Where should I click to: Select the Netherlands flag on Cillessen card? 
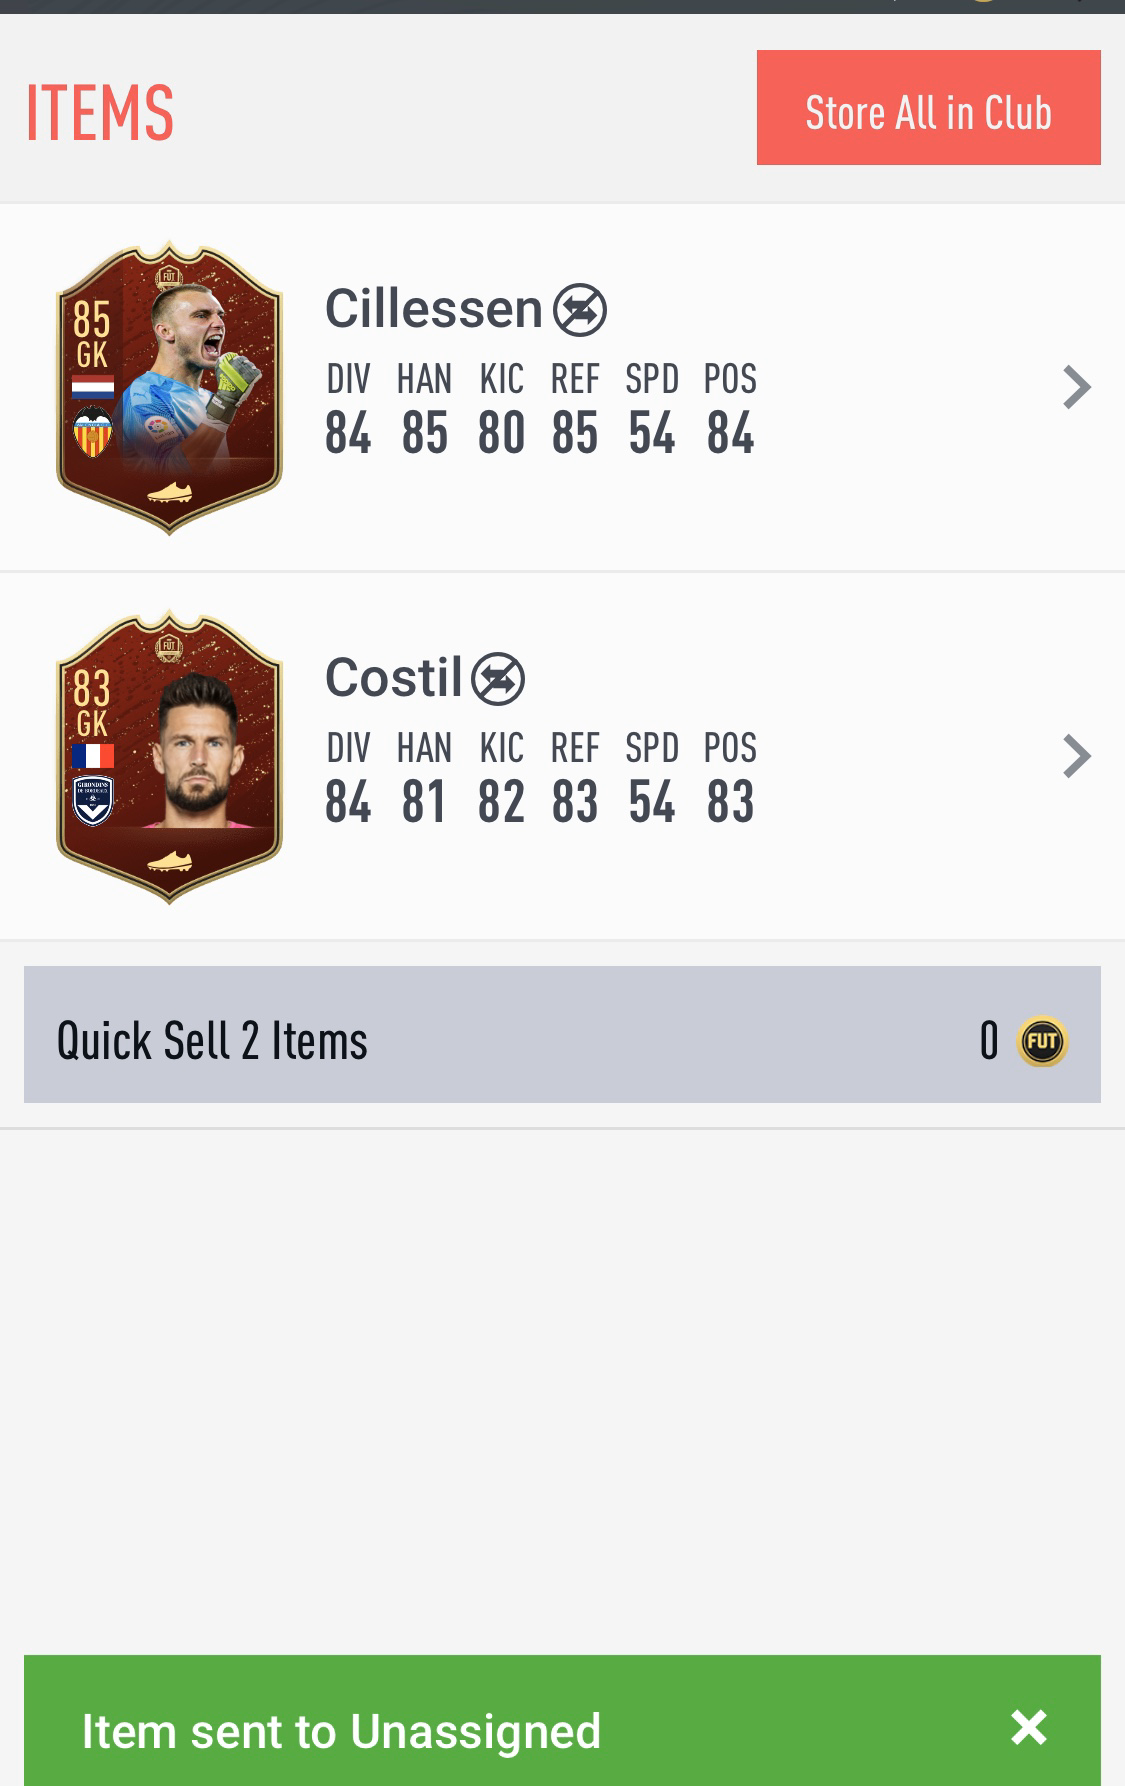click(92, 387)
